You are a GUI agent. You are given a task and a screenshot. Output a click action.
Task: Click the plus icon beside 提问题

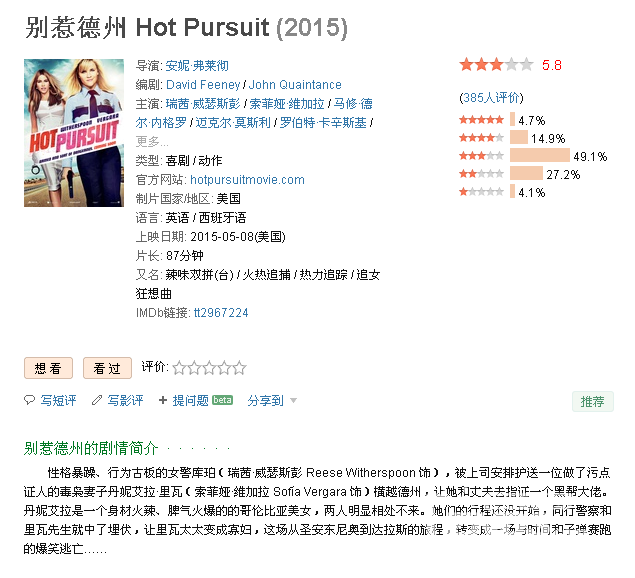[163, 401]
